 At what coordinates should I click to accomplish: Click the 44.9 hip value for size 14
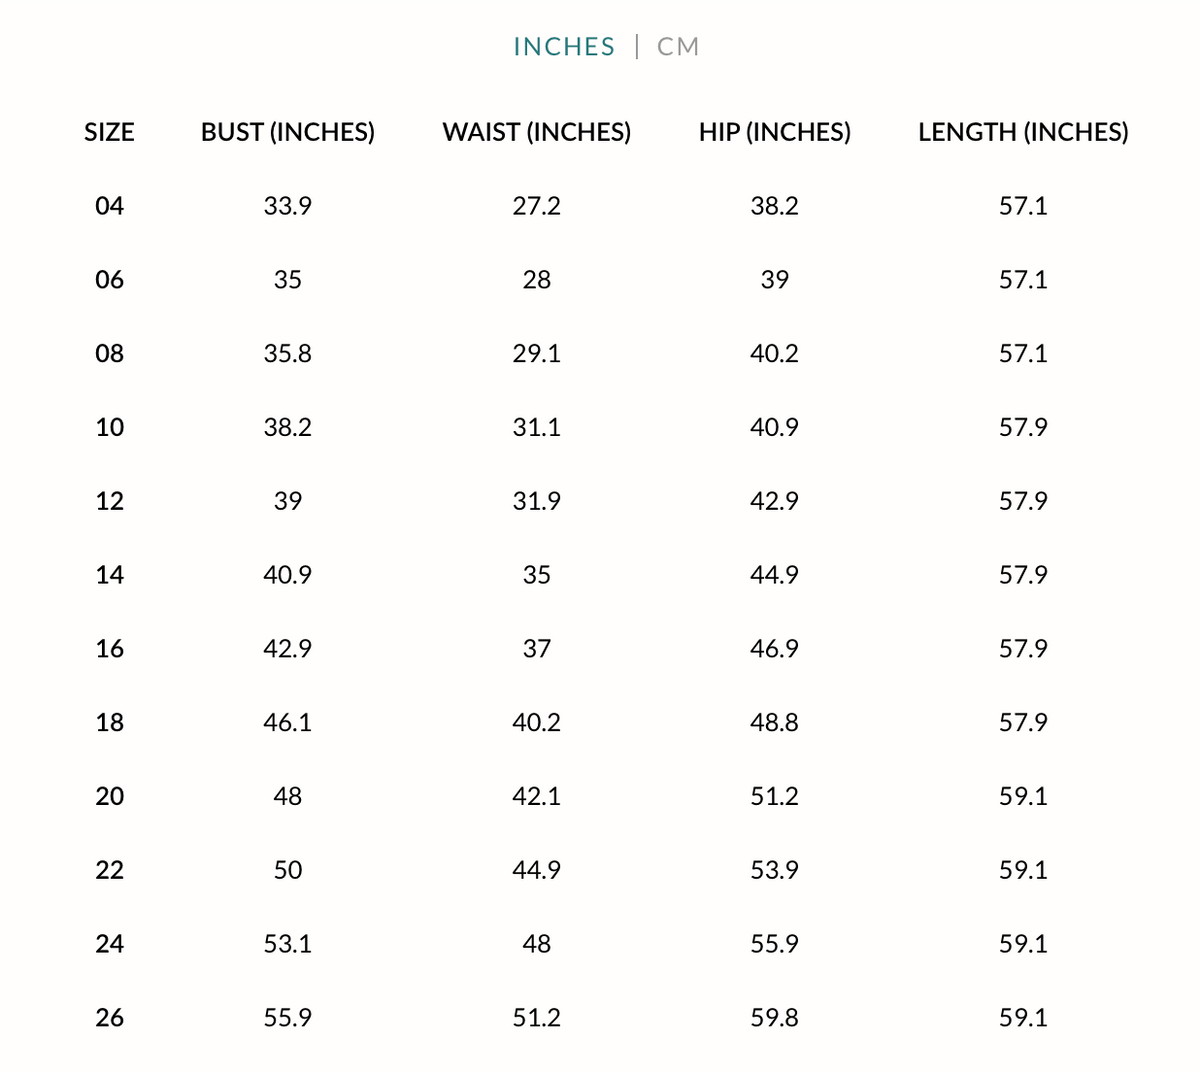775,575
